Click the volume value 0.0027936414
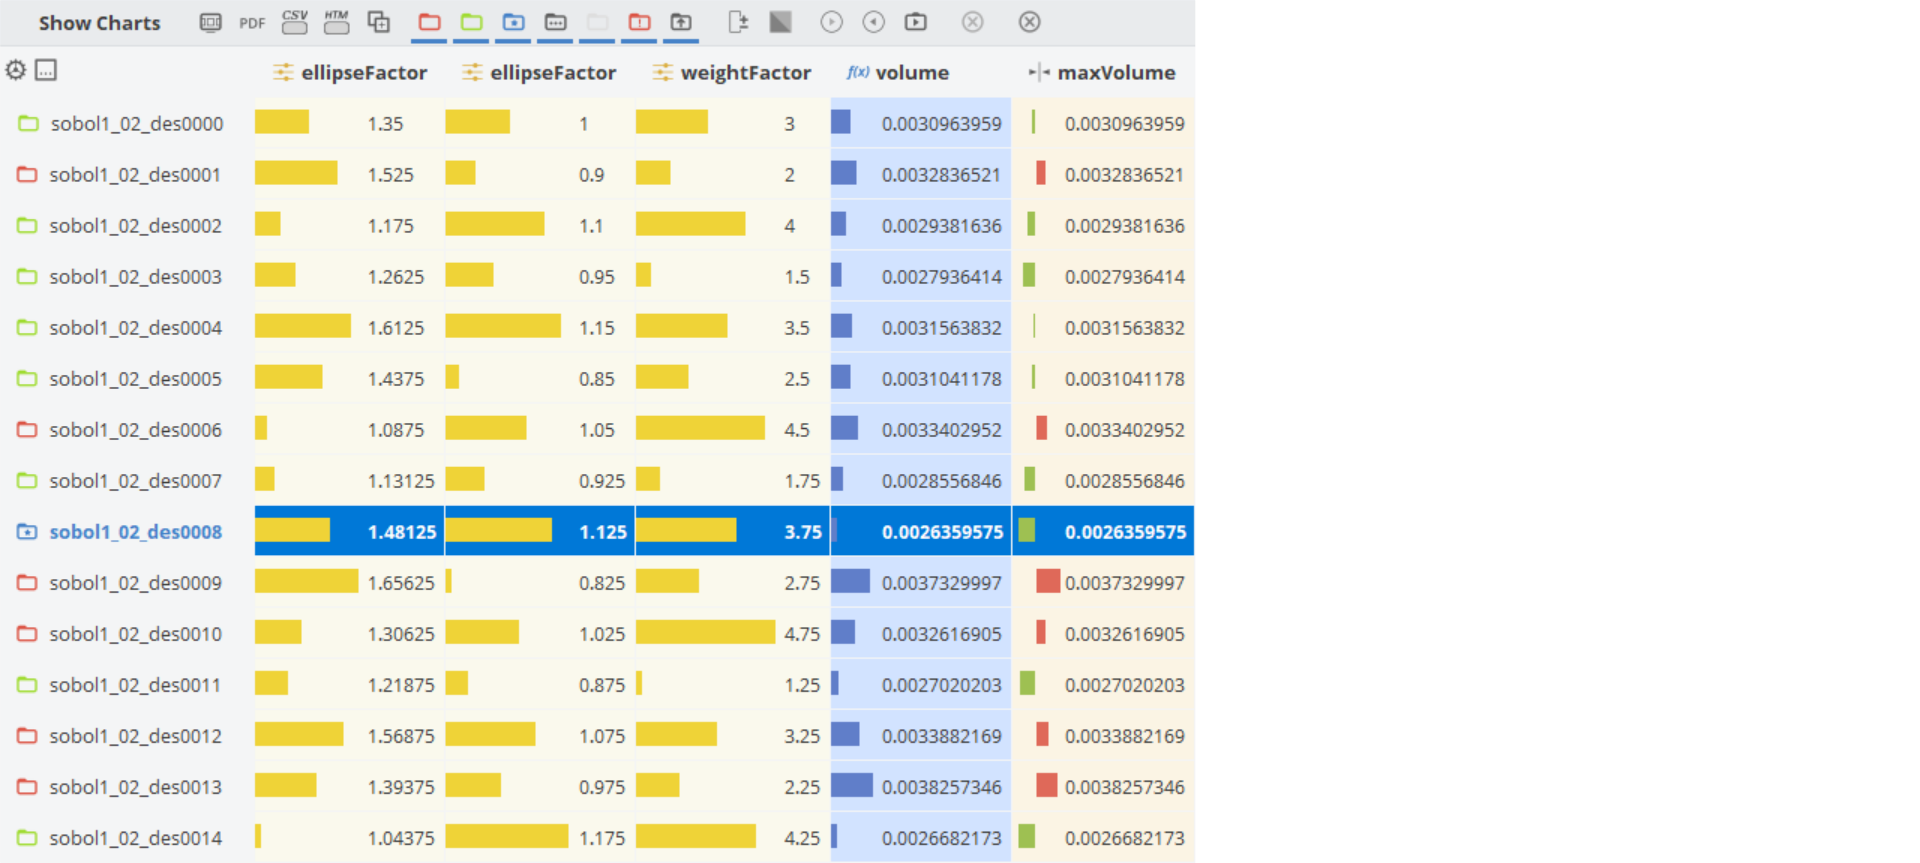1920x863 pixels. point(941,277)
